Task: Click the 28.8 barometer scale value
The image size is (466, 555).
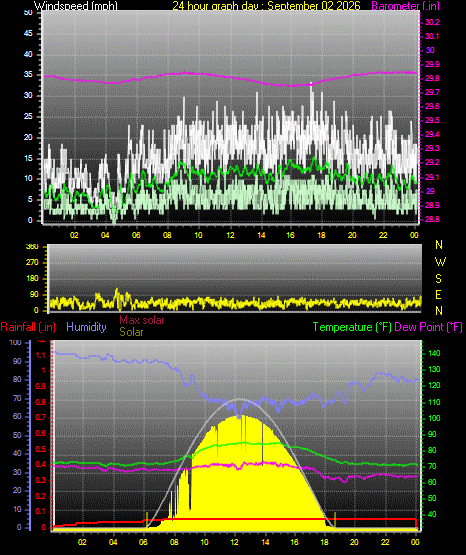Action: (x=432, y=219)
